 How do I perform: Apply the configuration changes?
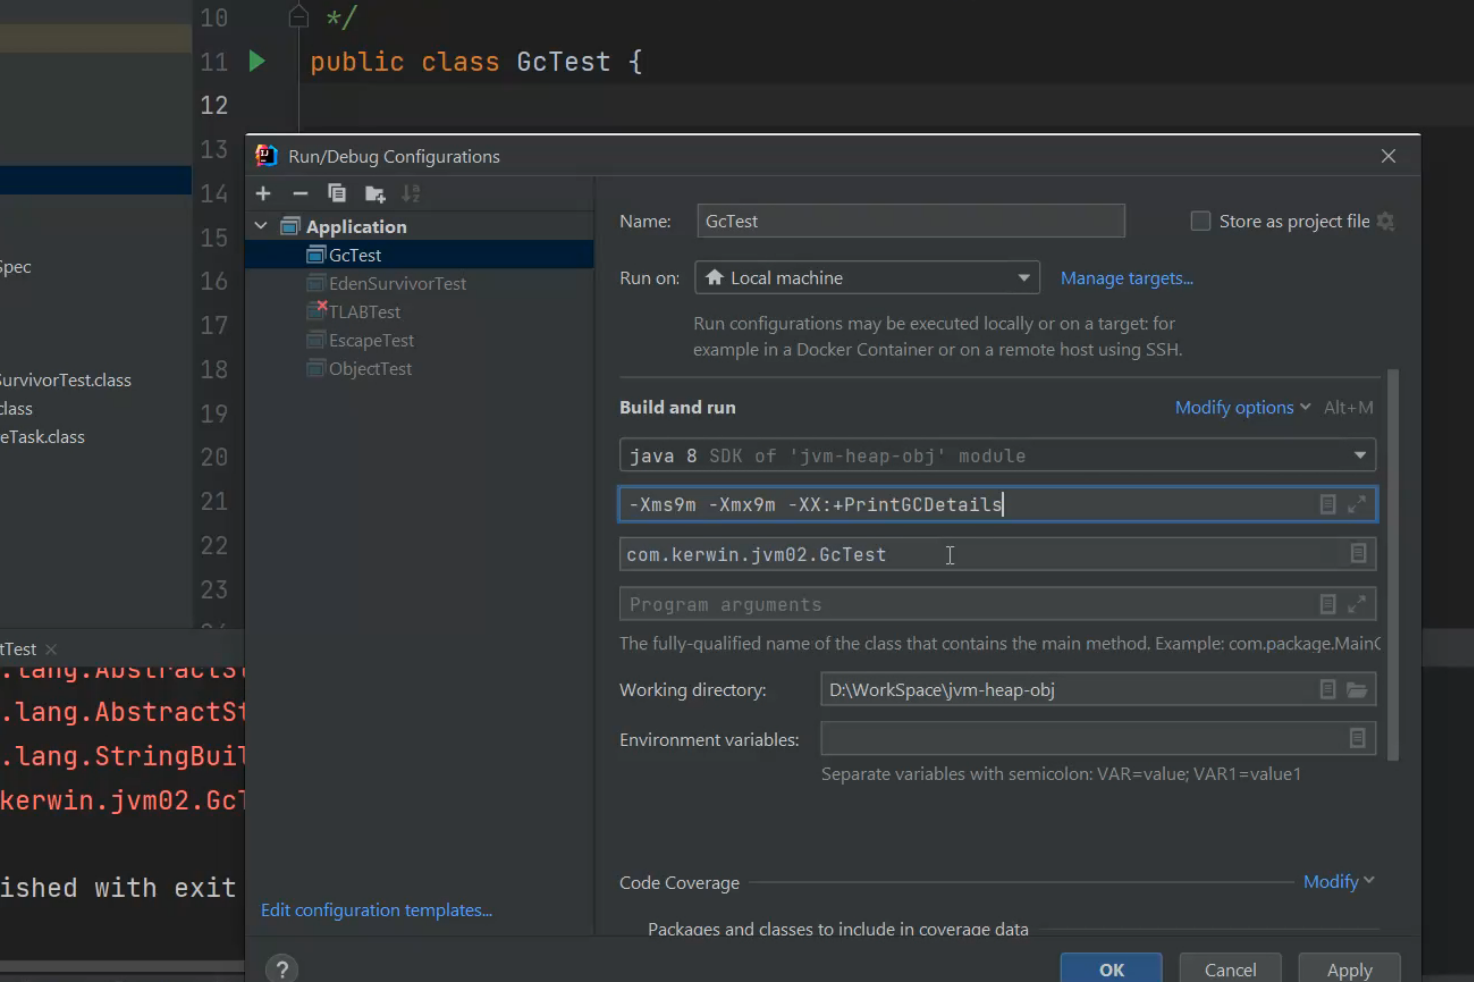click(1349, 969)
